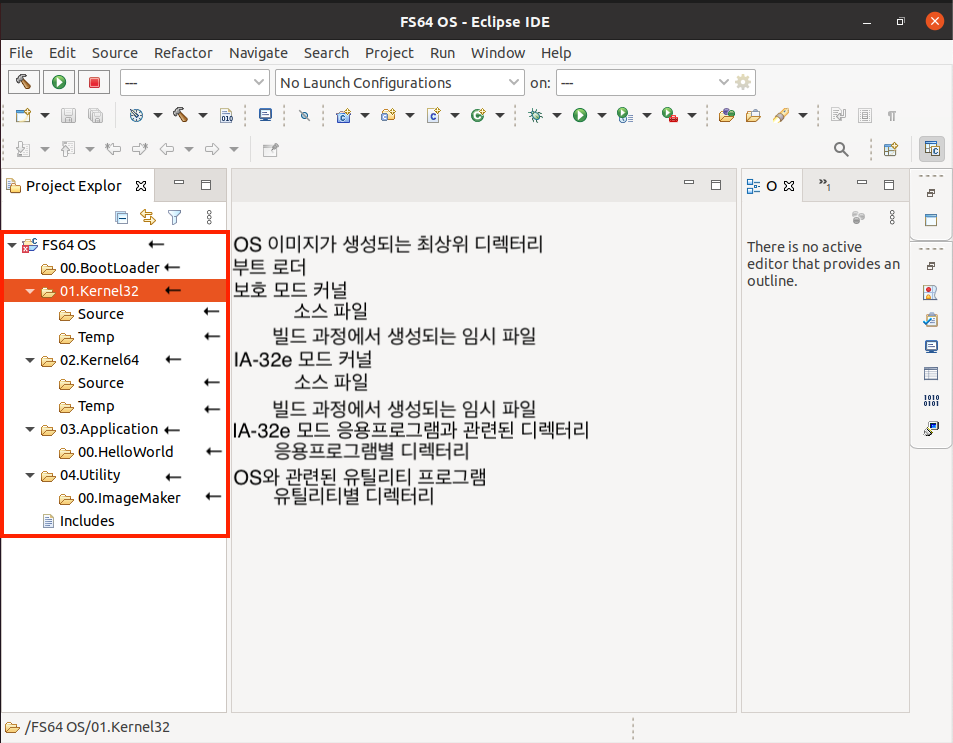Collapse the 03.Application folder arrow
Screen dimensions: 953x743
point(30,429)
